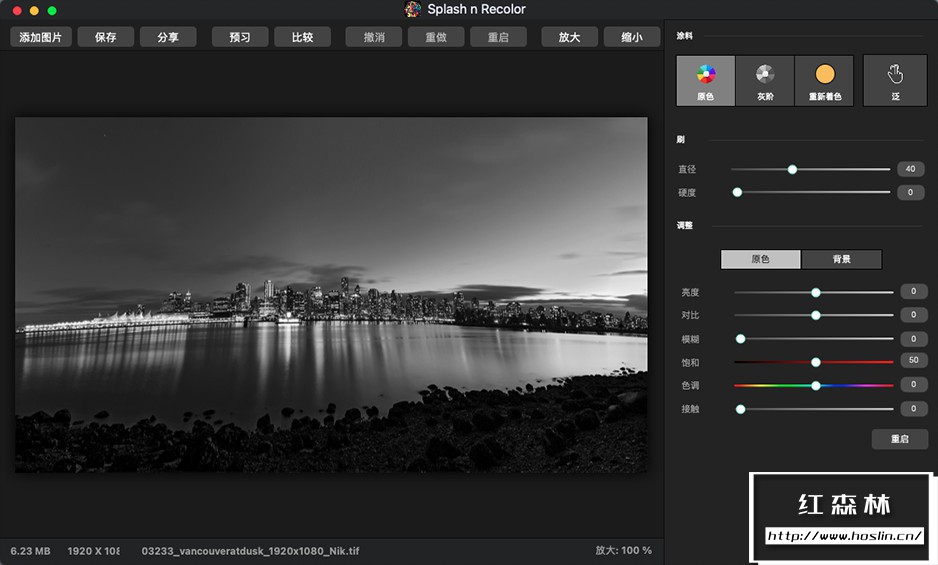Viewport: 938px width, 565px height.
Task: Save the image with 保存
Action: tap(105, 37)
